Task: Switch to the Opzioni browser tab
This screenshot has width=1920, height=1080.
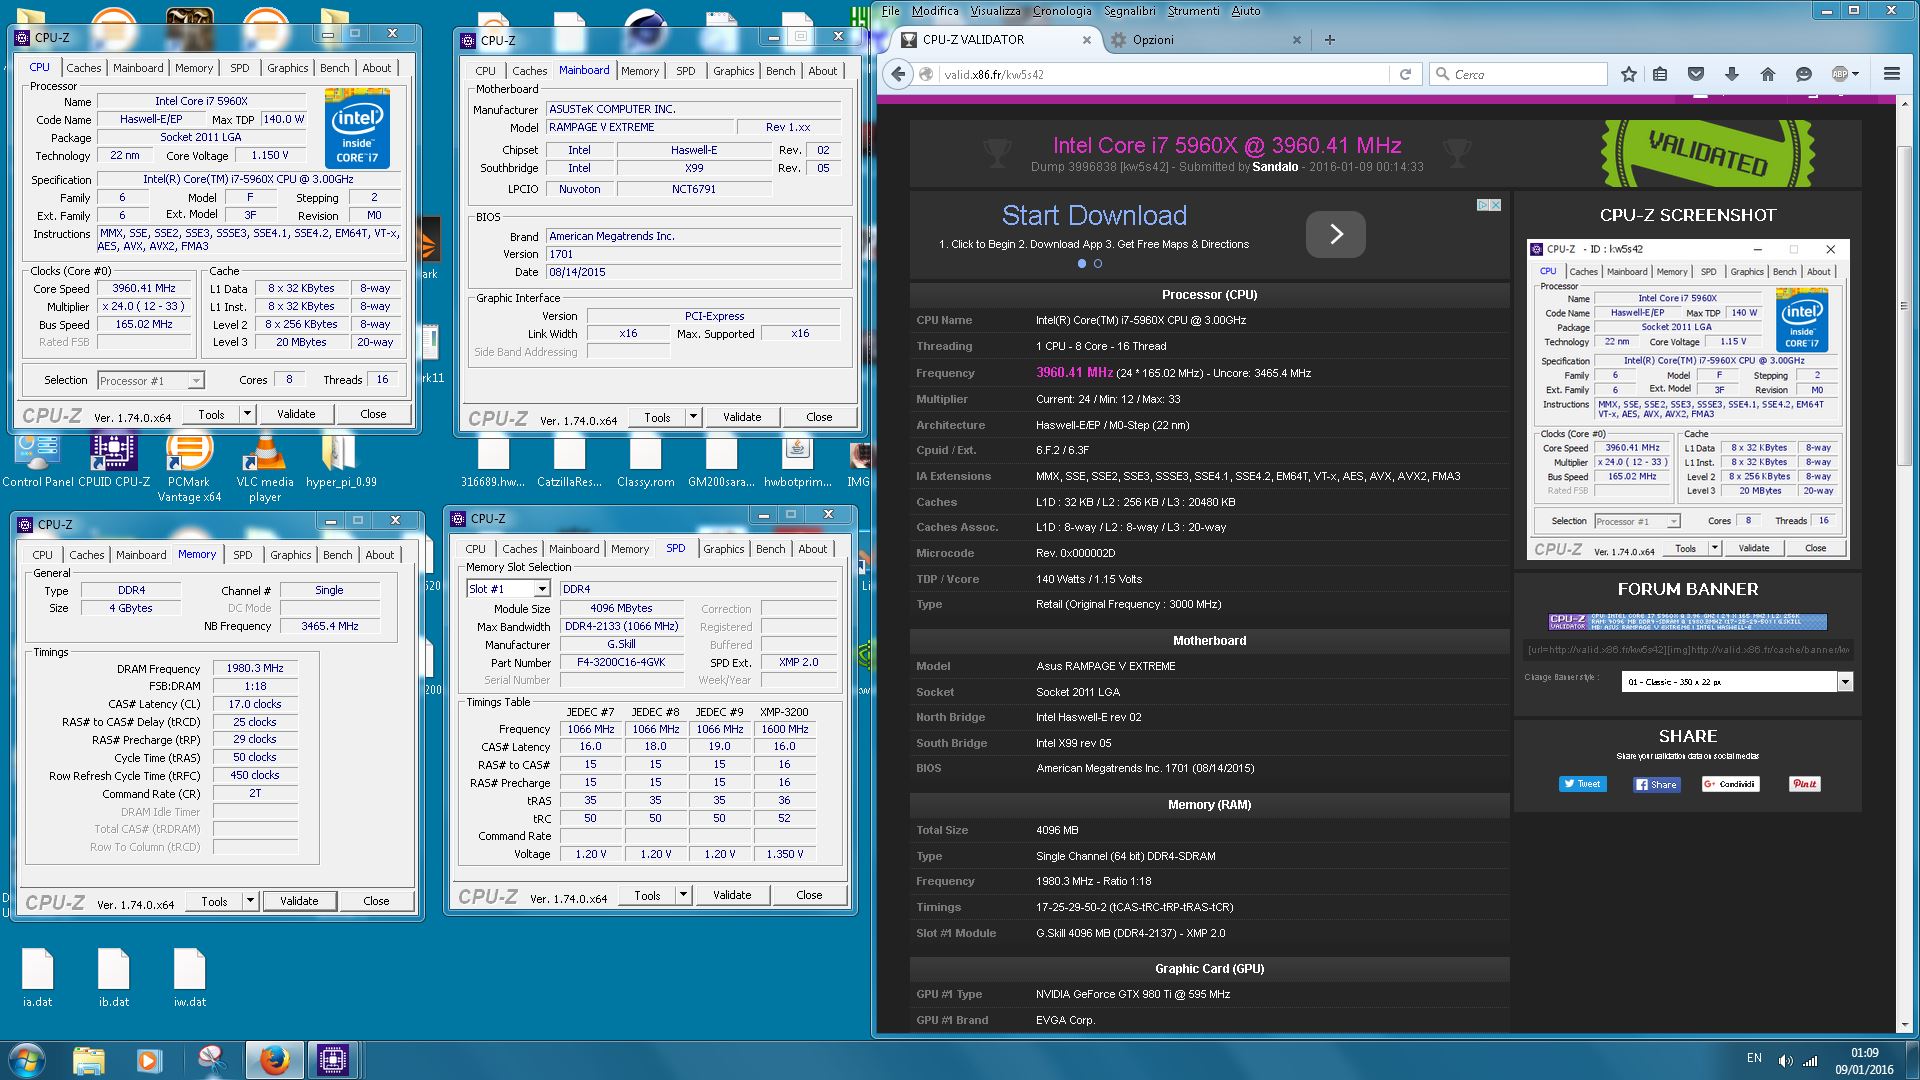Action: tap(1206, 40)
